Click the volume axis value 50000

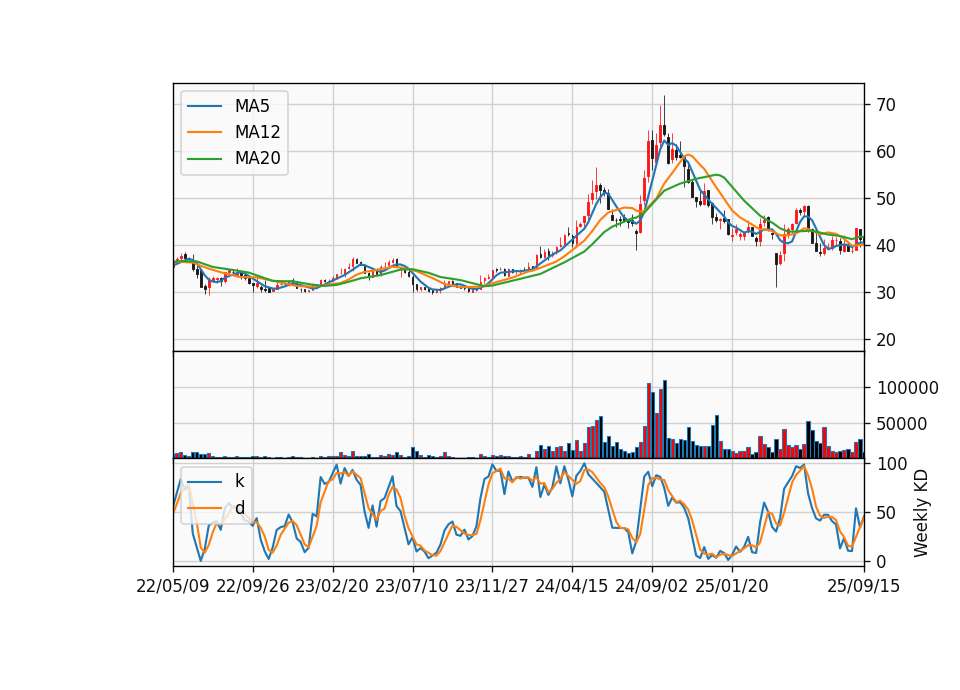902,424
